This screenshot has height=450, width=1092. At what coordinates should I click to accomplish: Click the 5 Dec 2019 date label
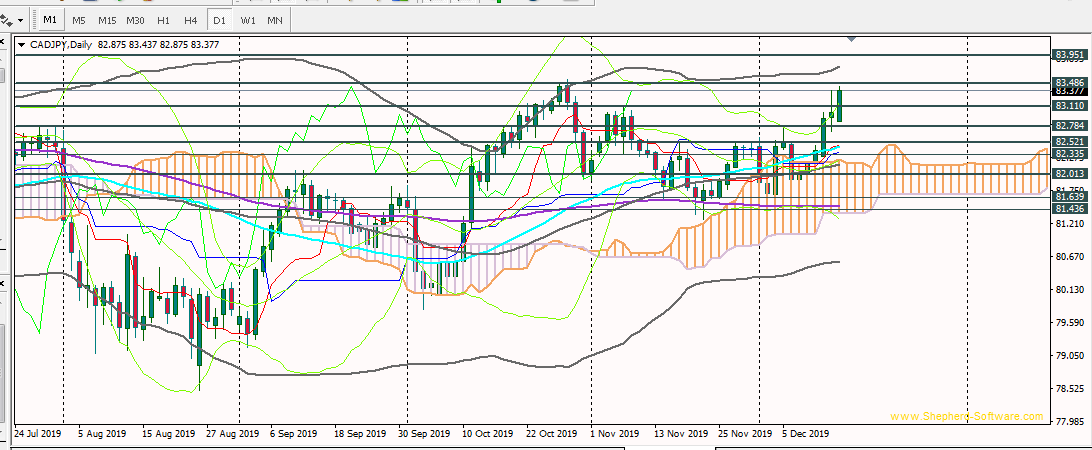pyautogui.click(x=805, y=434)
